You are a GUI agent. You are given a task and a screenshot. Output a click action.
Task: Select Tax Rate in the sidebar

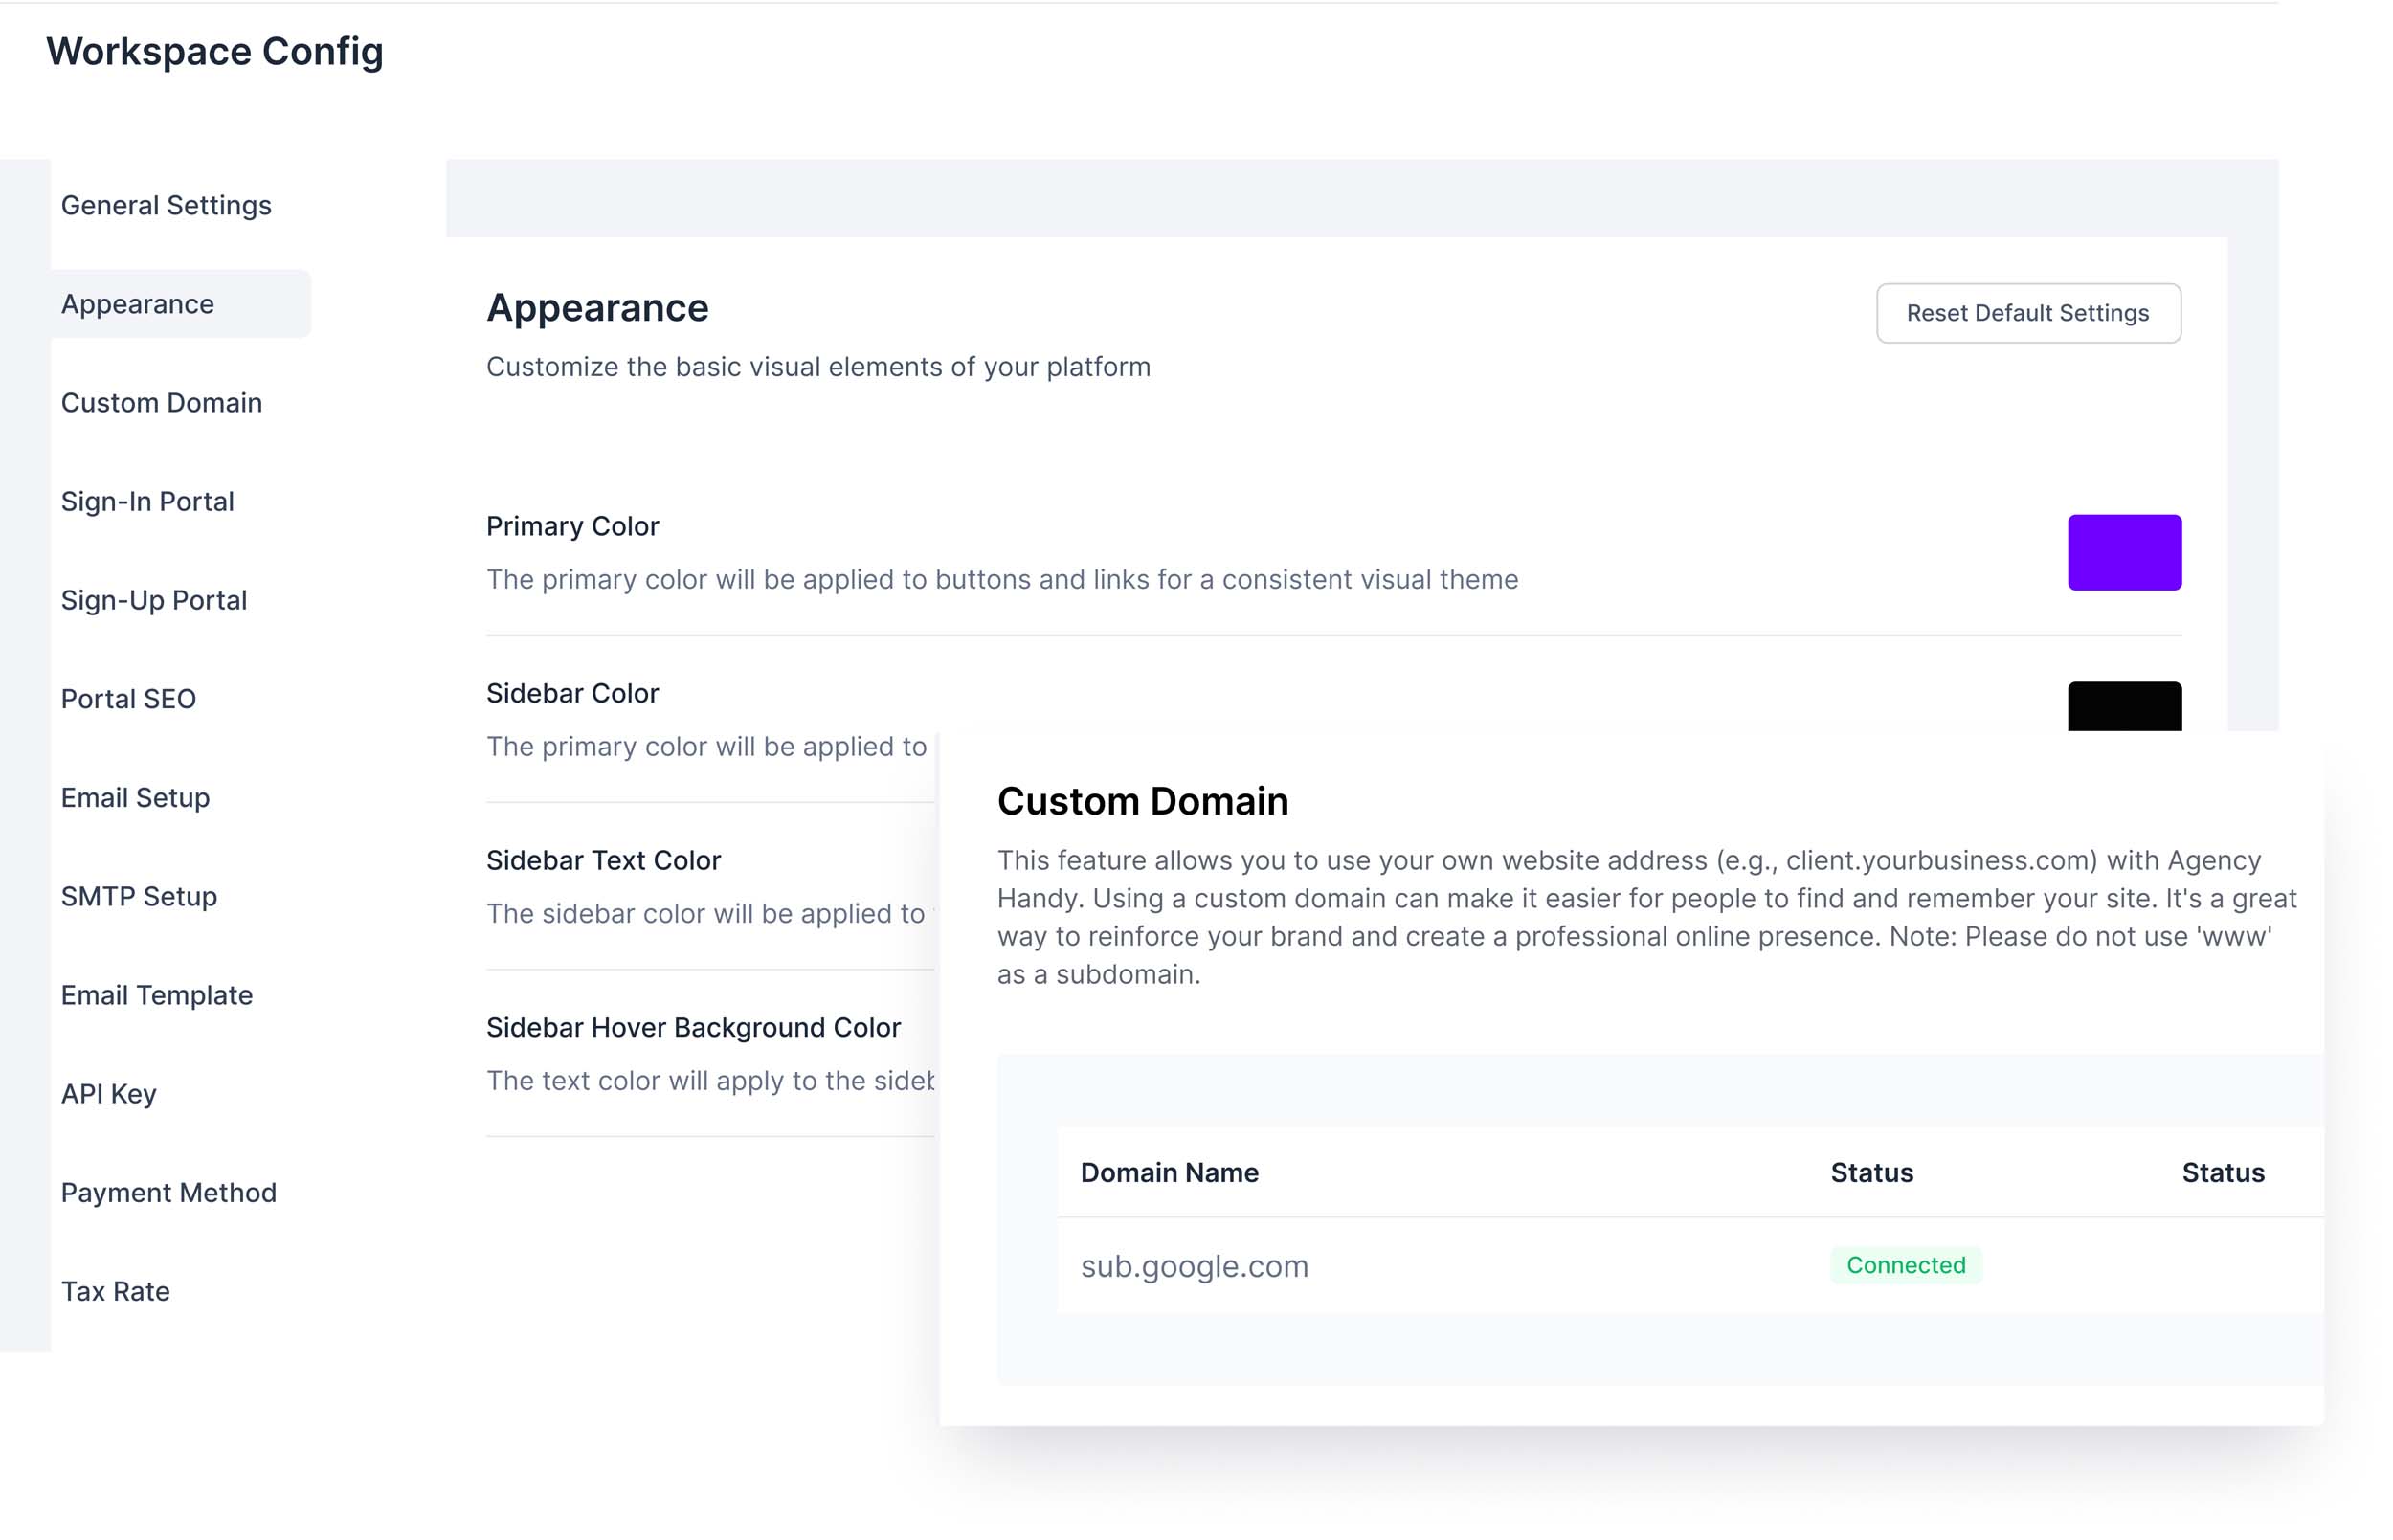pyautogui.click(x=116, y=1291)
